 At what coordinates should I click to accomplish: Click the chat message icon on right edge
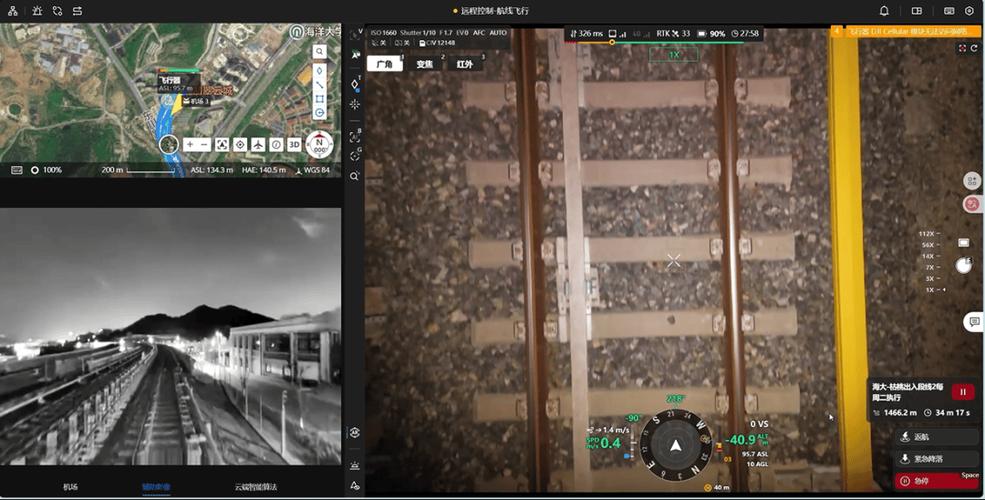(x=974, y=322)
